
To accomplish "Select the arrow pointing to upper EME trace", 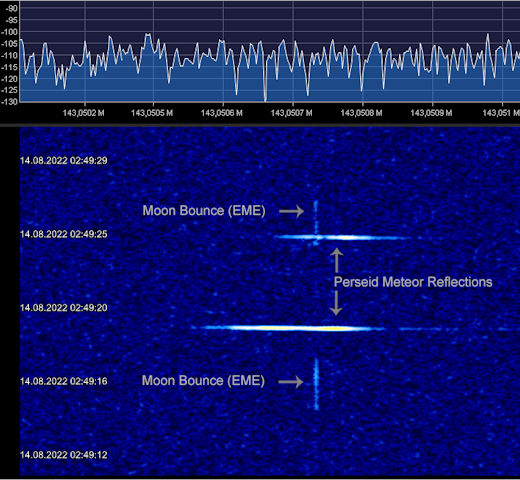I will point(292,211).
